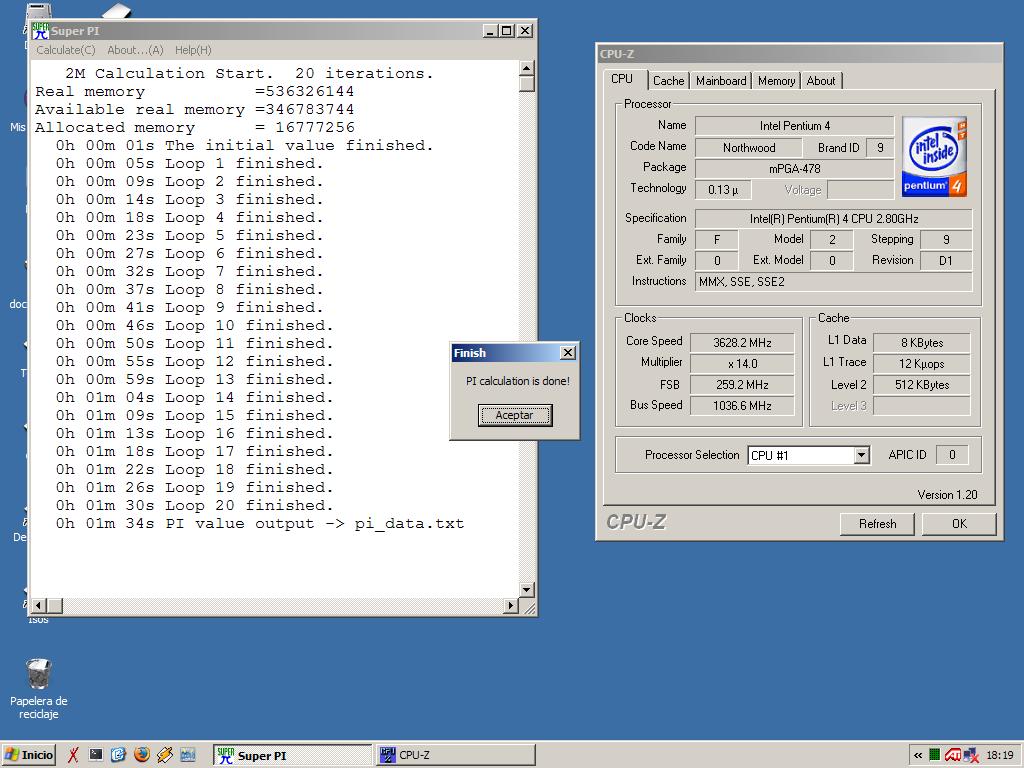
Task: Click the Inicio start button
Action: coord(29,755)
